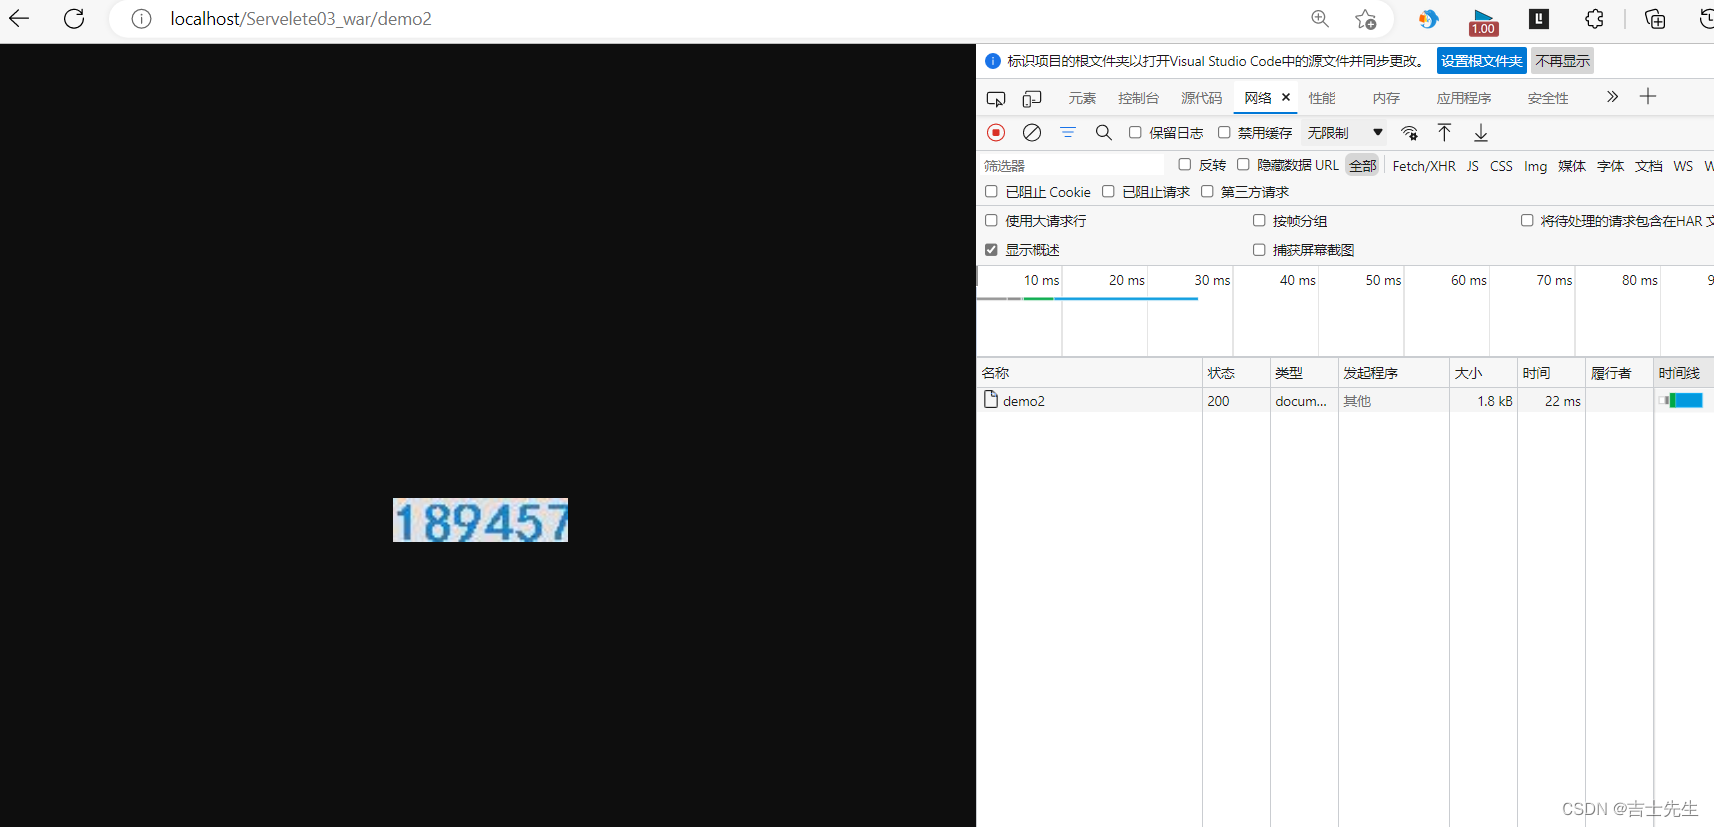Open the extension badge showing 1.00
The width and height of the screenshot is (1714, 827).
pyautogui.click(x=1483, y=21)
